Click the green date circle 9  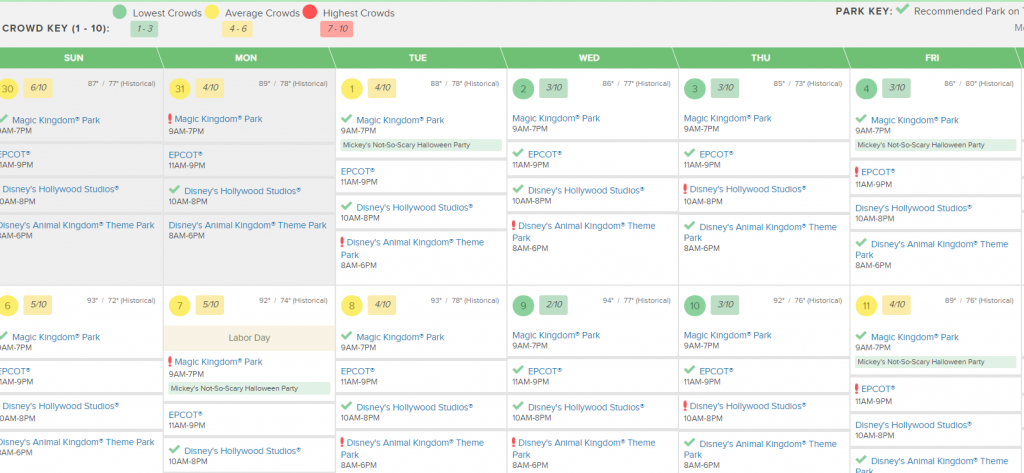(523, 305)
